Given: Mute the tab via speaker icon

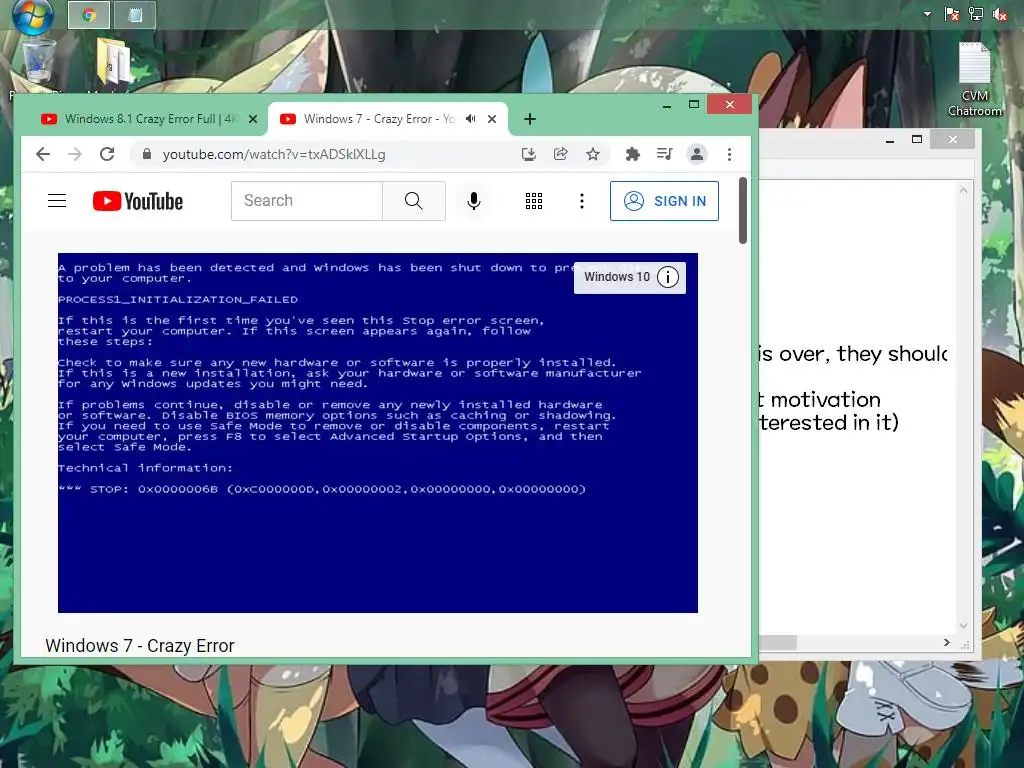Looking at the screenshot, I should 471,119.
